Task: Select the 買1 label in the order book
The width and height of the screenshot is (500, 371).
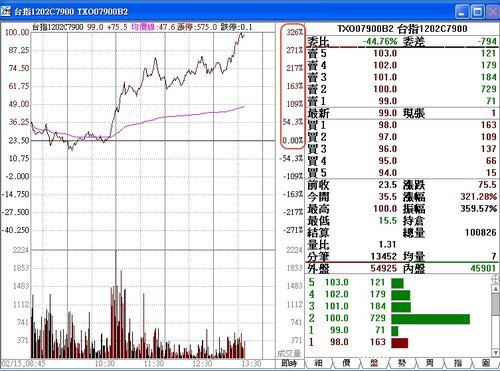Action: click(x=317, y=125)
